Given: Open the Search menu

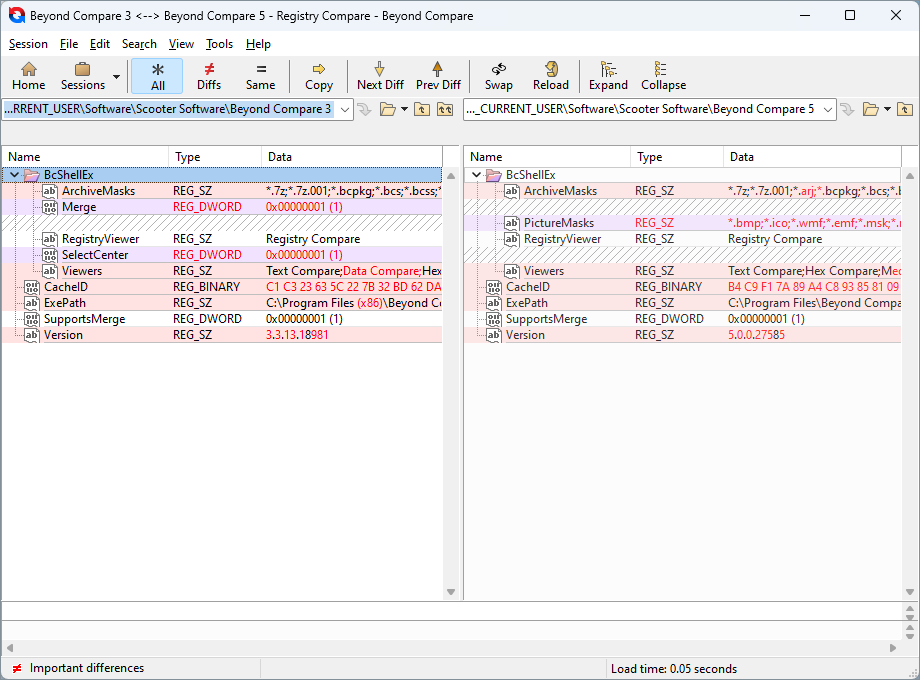Looking at the screenshot, I should [139, 43].
